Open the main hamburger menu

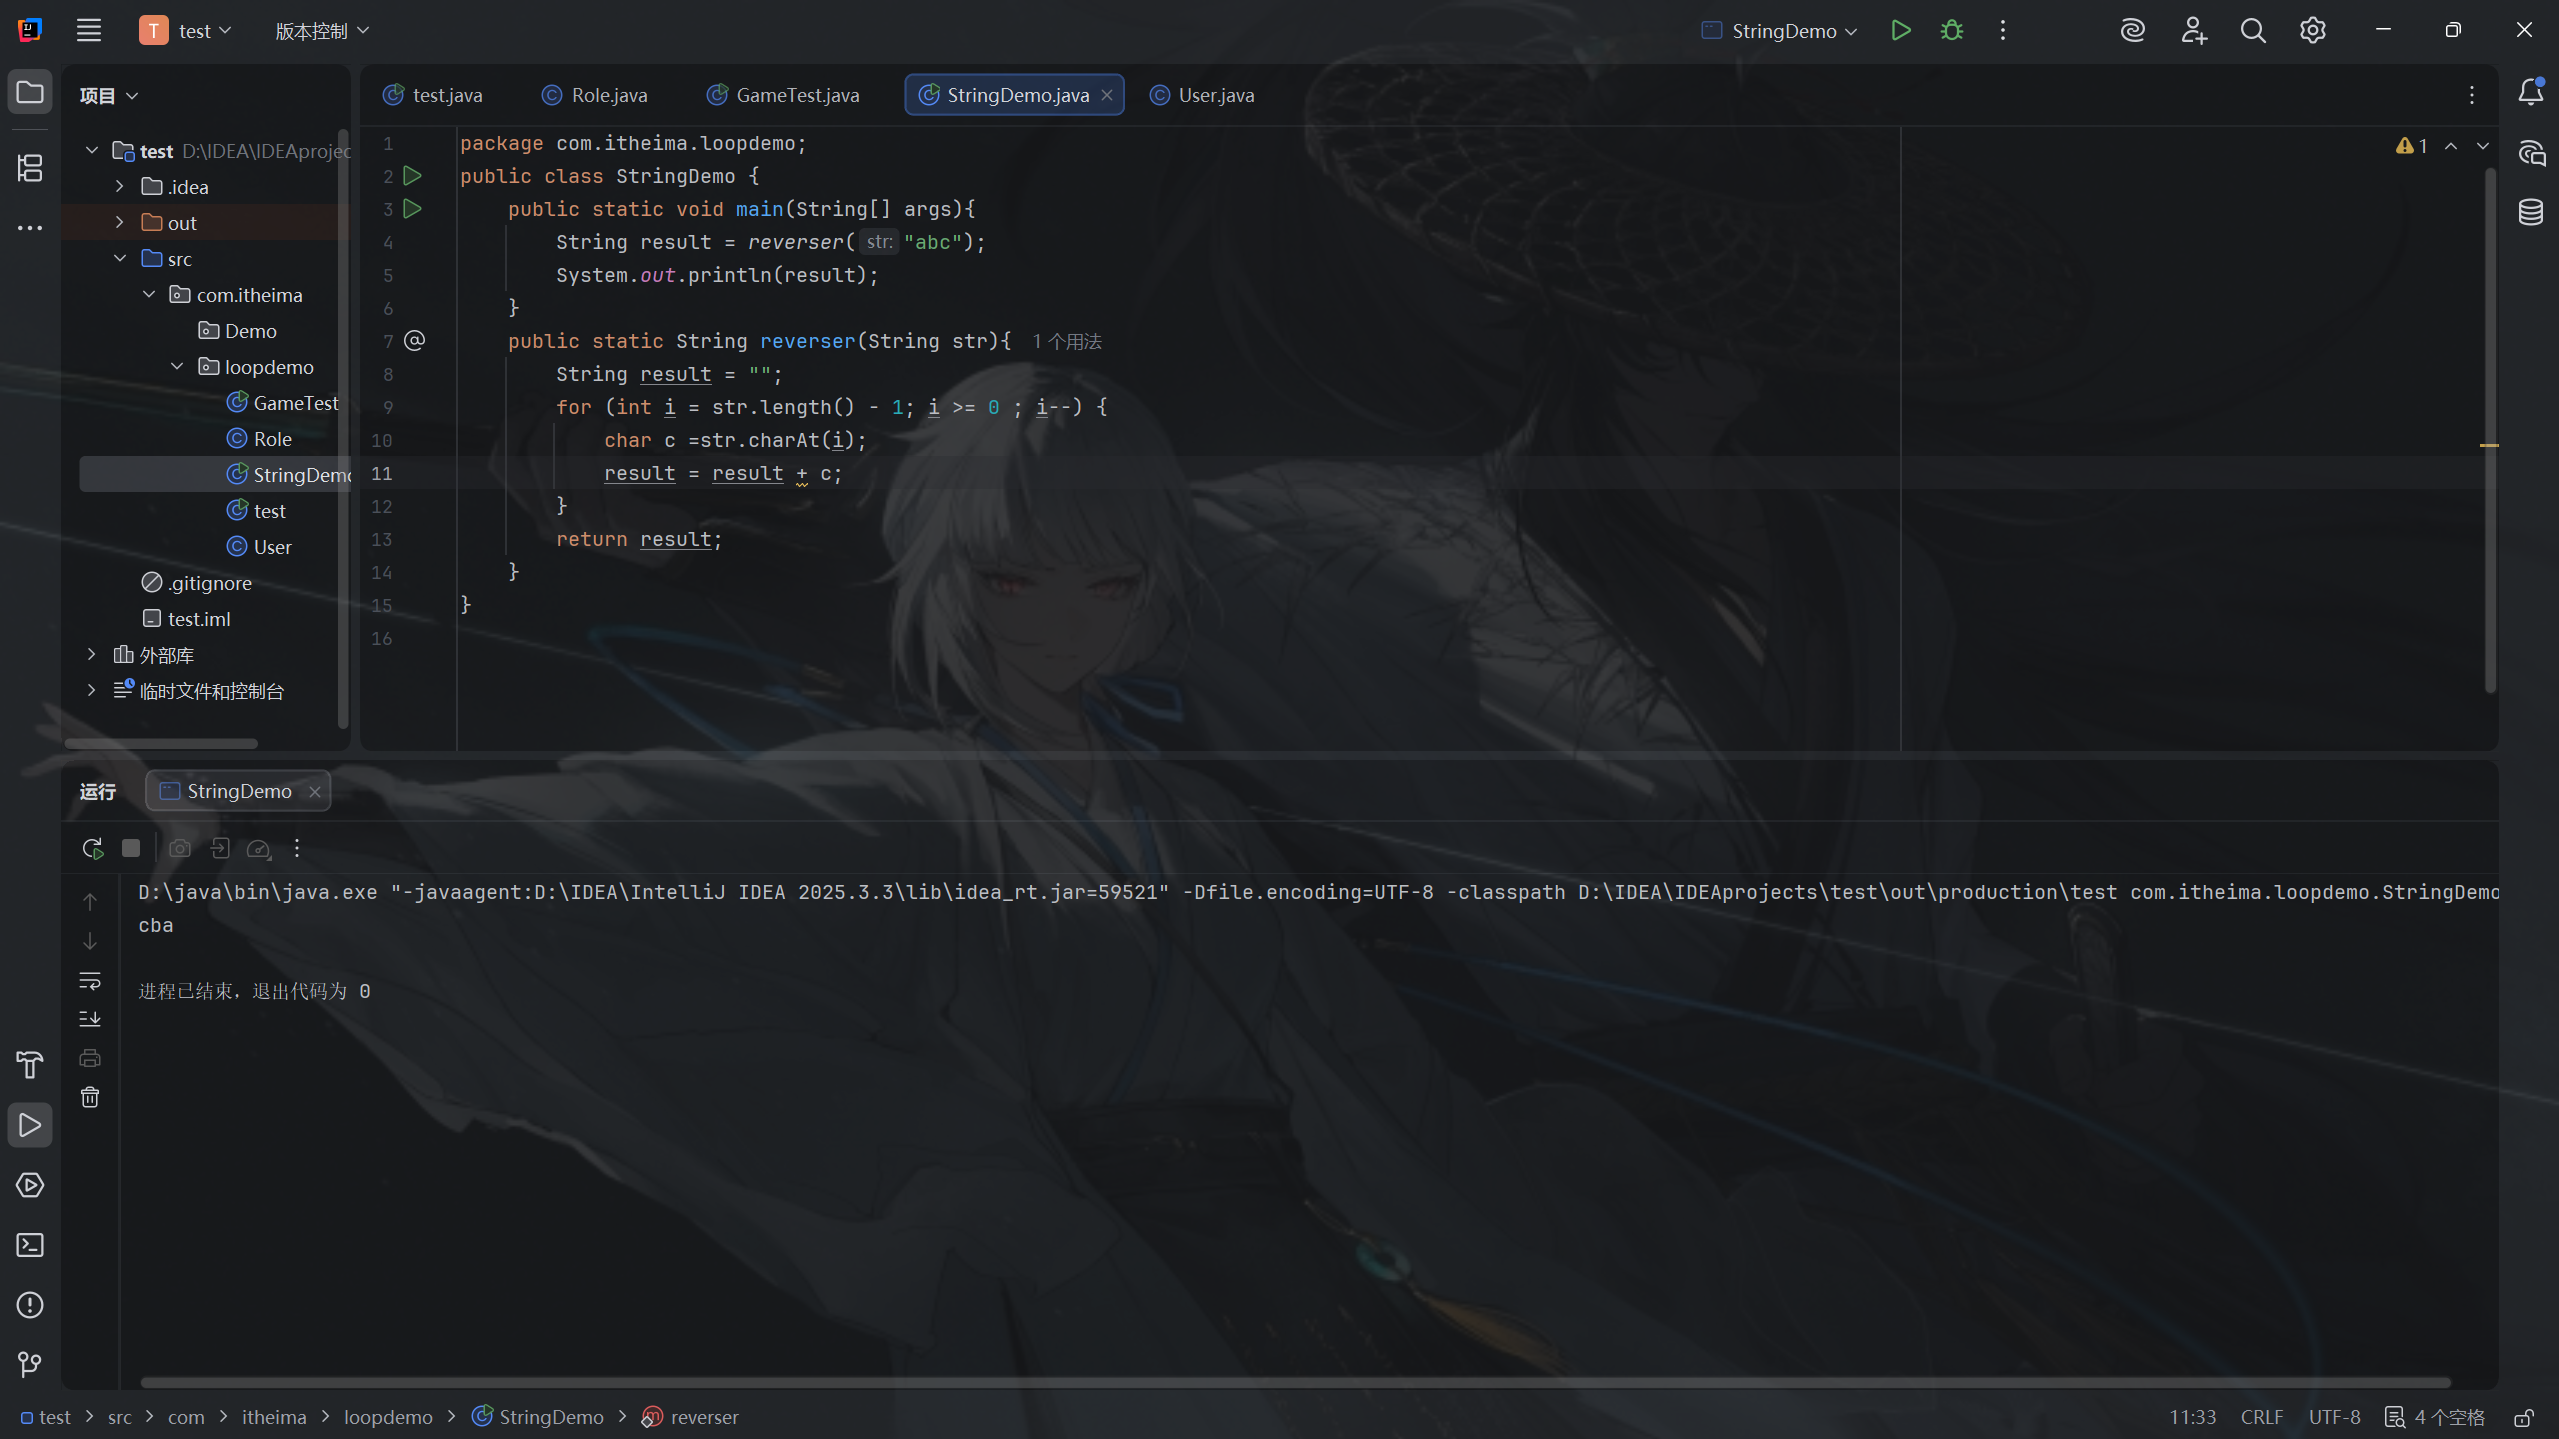89,30
